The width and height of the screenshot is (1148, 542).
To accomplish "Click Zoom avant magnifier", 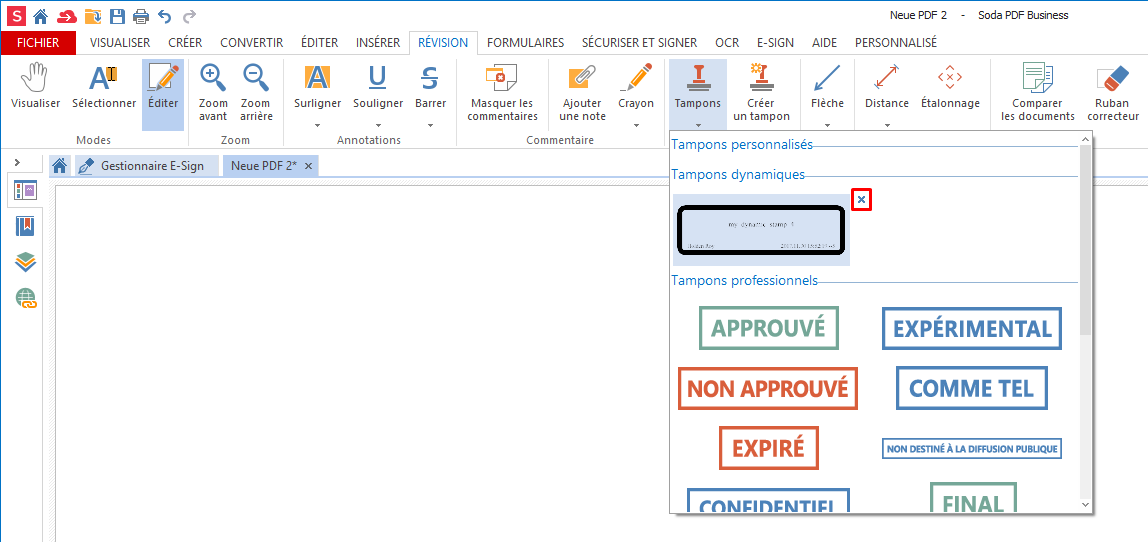I will [x=213, y=92].
